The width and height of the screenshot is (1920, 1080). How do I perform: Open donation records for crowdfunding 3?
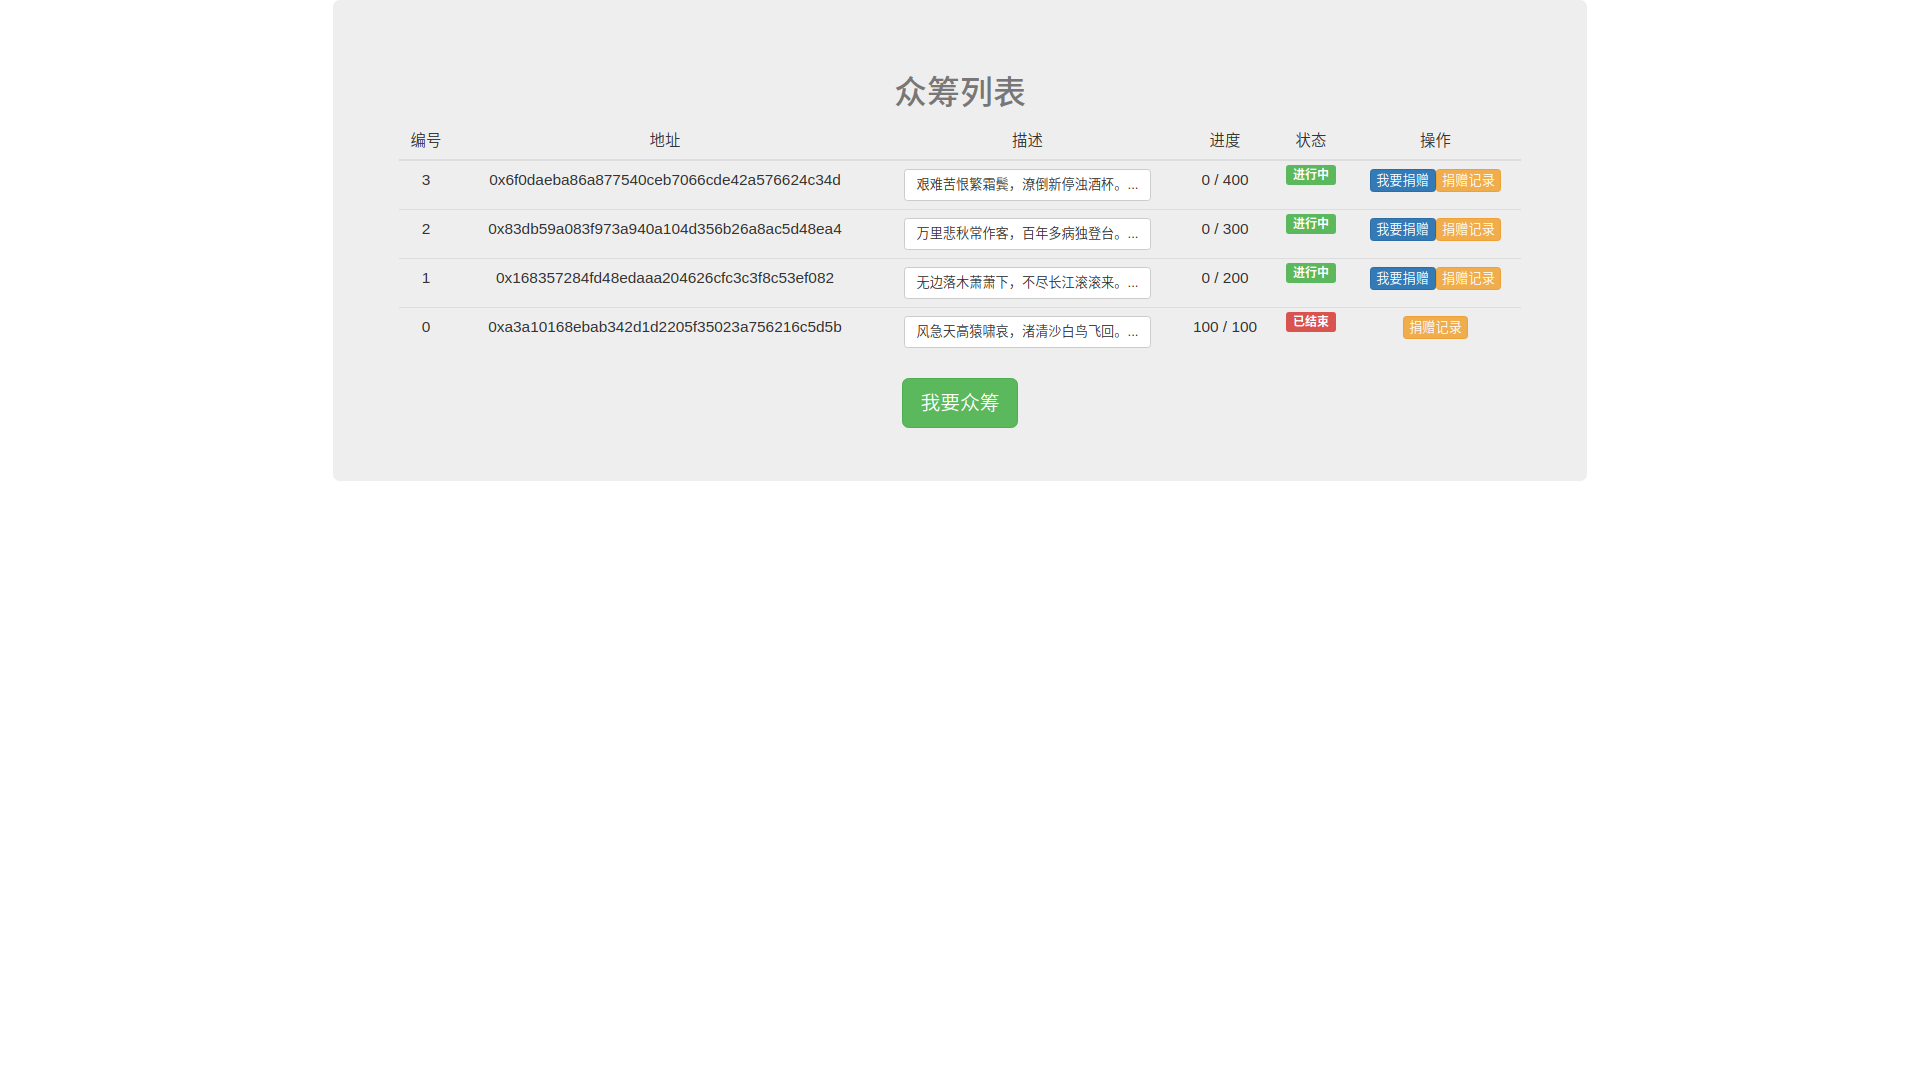(x=1468, y=181)
